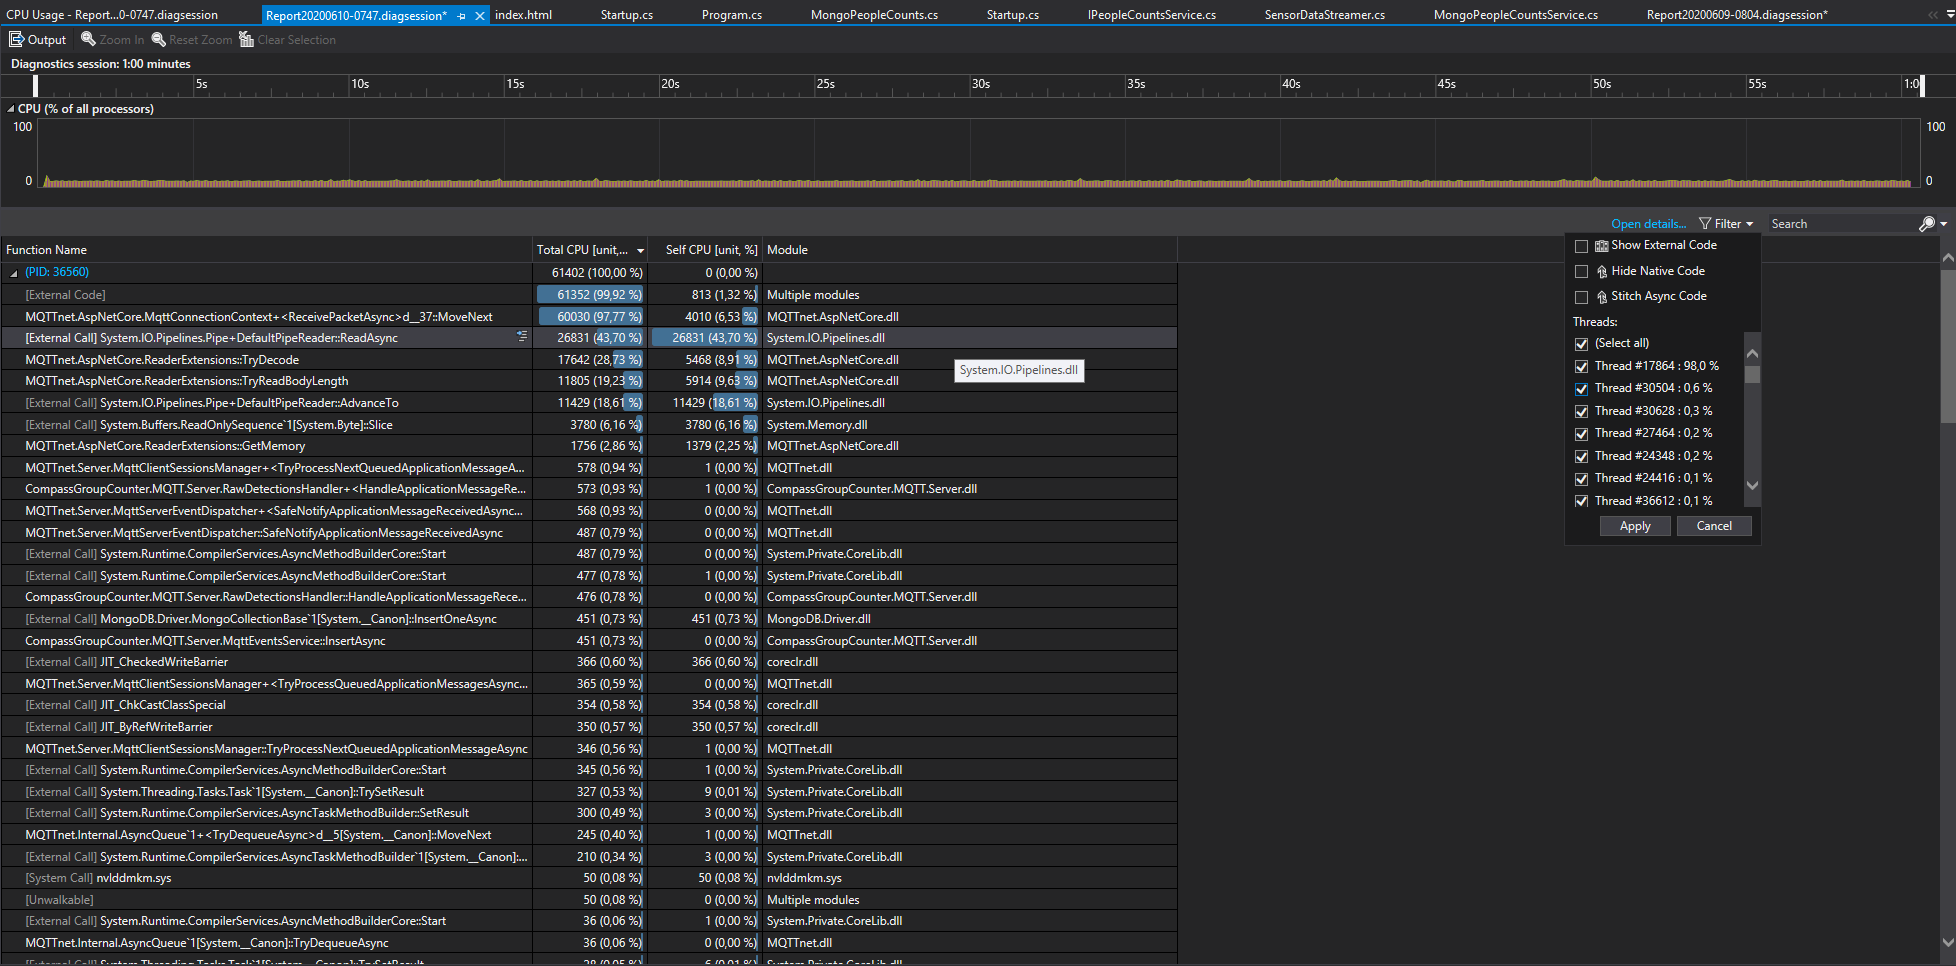Click inside the Search input field
The image size is (1956, 966).
[1840, 223]
